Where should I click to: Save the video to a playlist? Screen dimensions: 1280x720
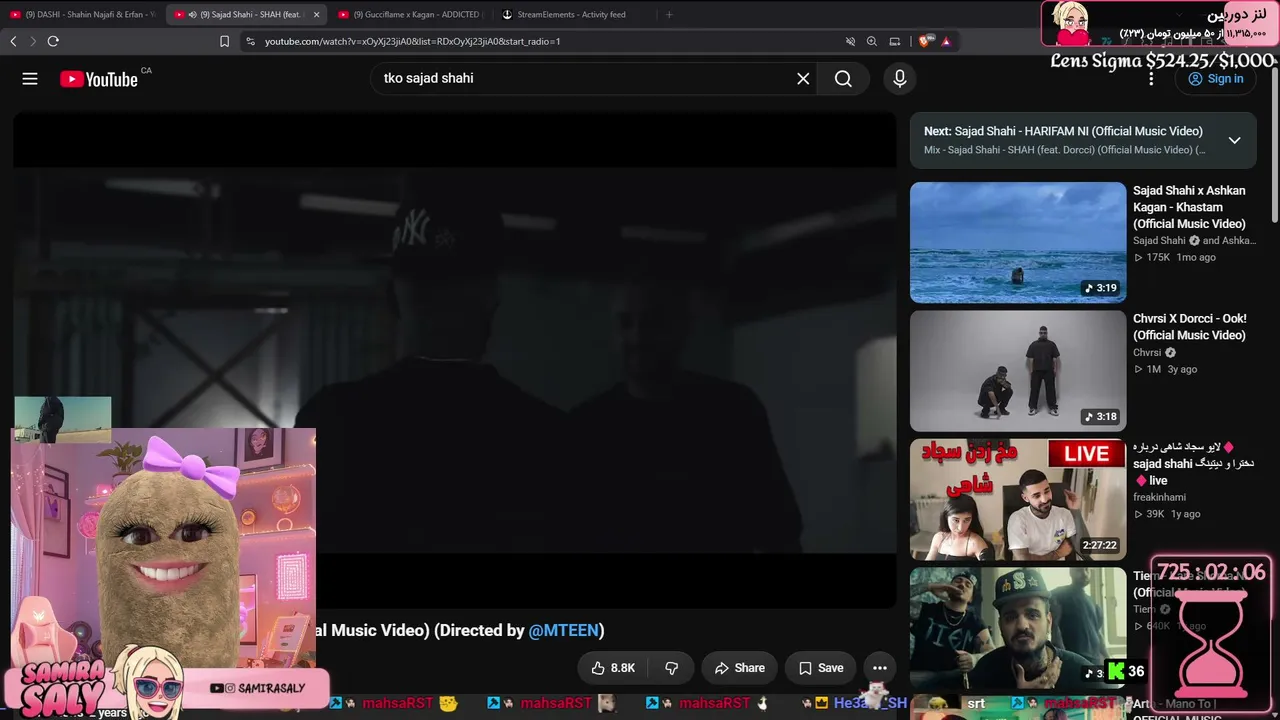821,668
